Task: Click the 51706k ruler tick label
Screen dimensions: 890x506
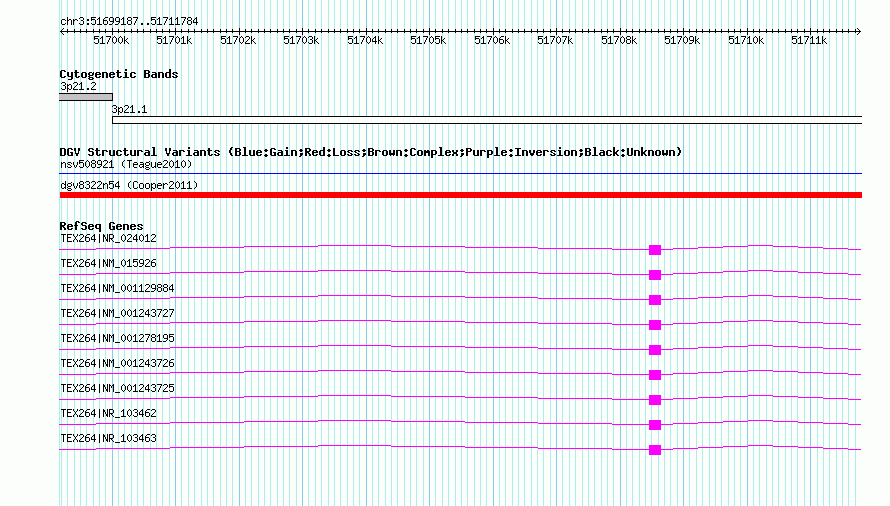Action: coord(492,40)
